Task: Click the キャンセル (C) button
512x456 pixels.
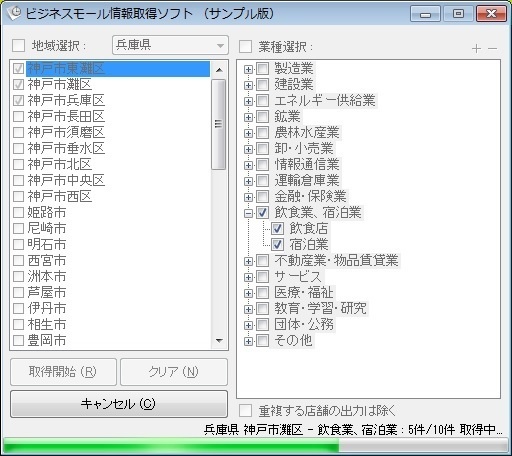Action: pos(119,404)
